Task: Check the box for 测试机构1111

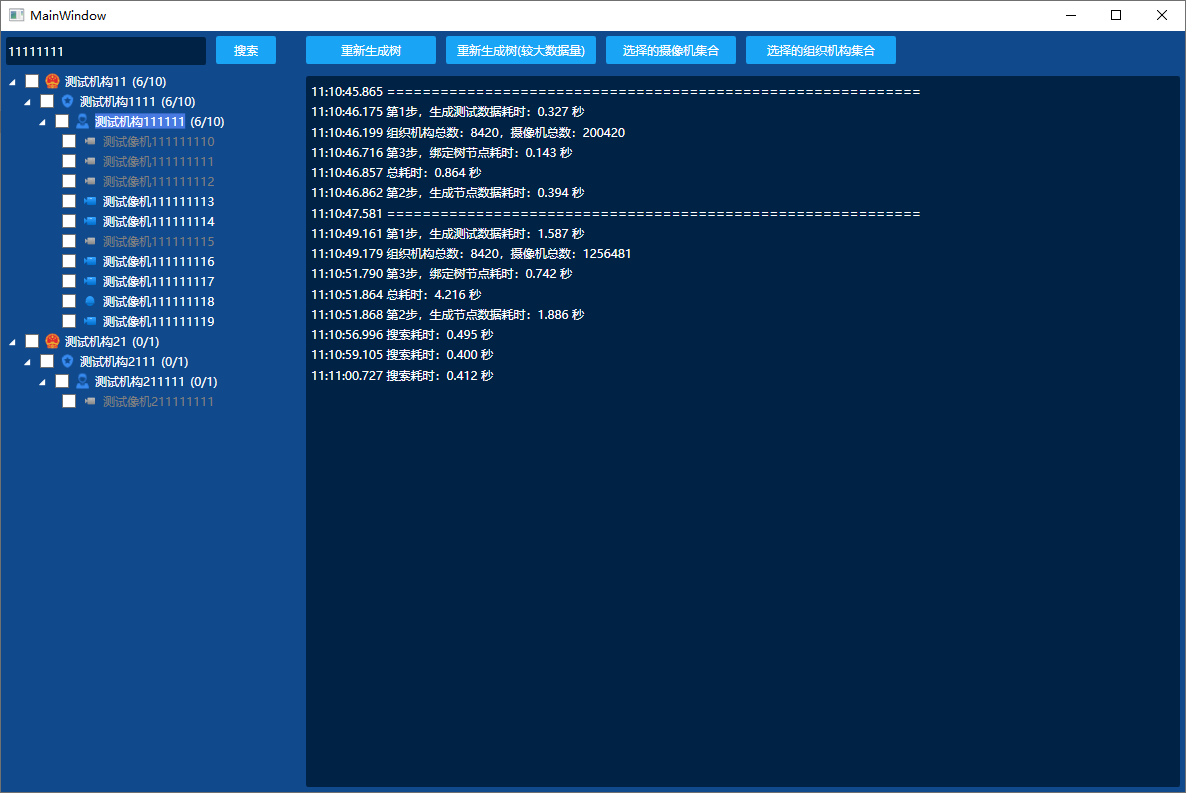Action: click(47, 101)
